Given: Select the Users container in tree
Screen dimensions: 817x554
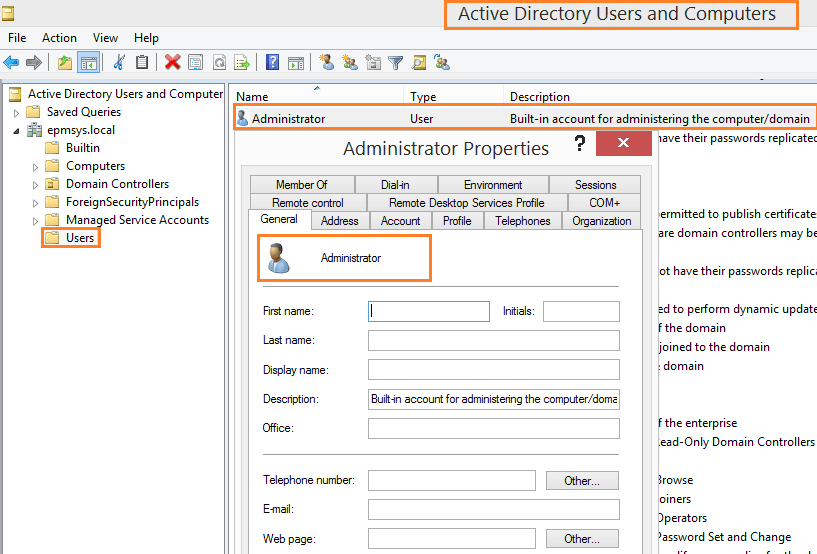Looking at the screenshot, I should click(x=80, y=238).
